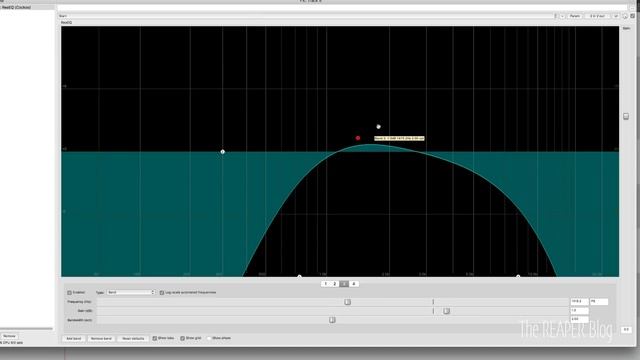640x360 pixels.
Task: Open the band Type dropdown
Action: [x=131, y=292]
